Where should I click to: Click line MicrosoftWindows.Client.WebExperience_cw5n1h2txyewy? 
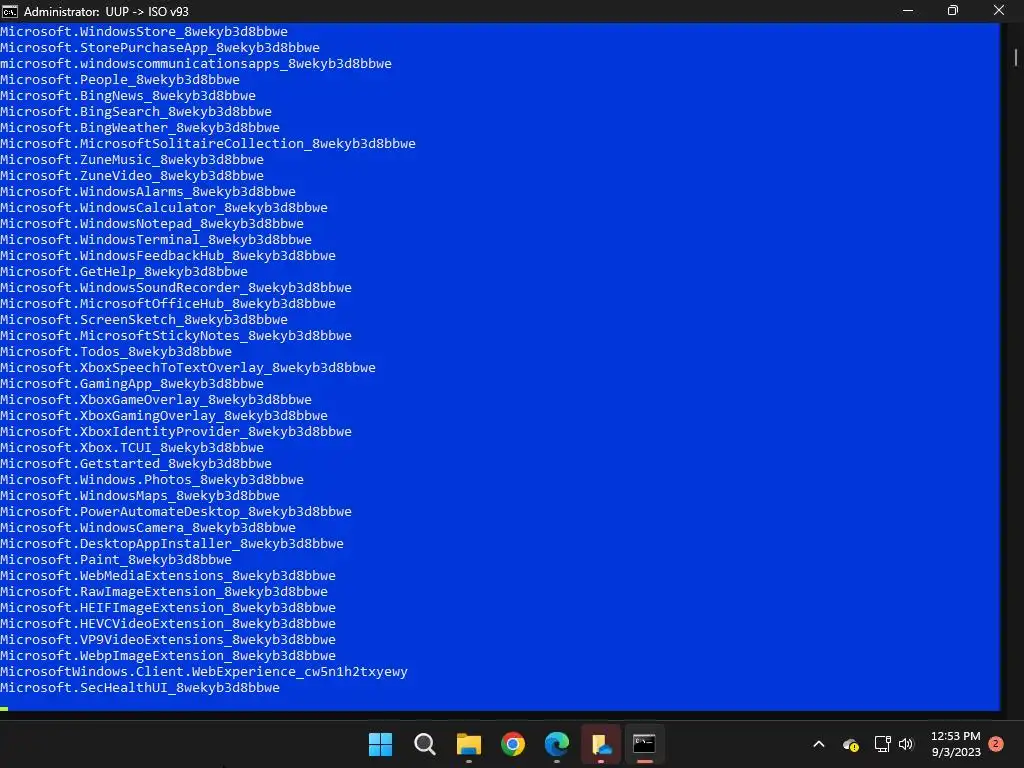pos(204,671)
